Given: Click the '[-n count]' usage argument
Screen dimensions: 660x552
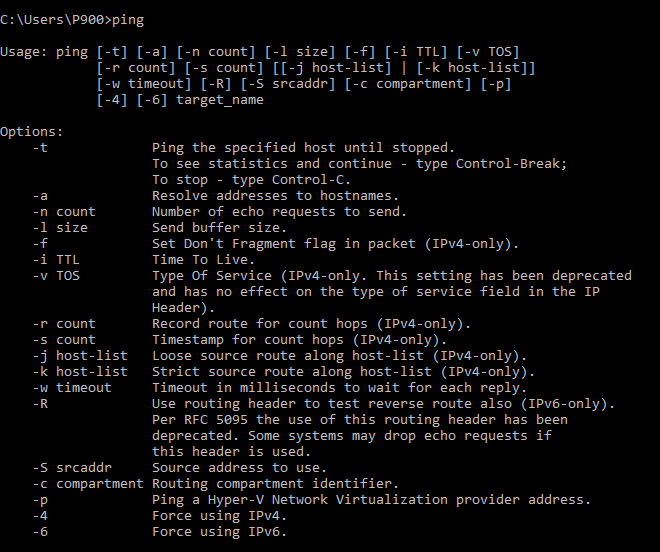Looking at the screenshot, I should pyautogui.click(x=216, y=52).
